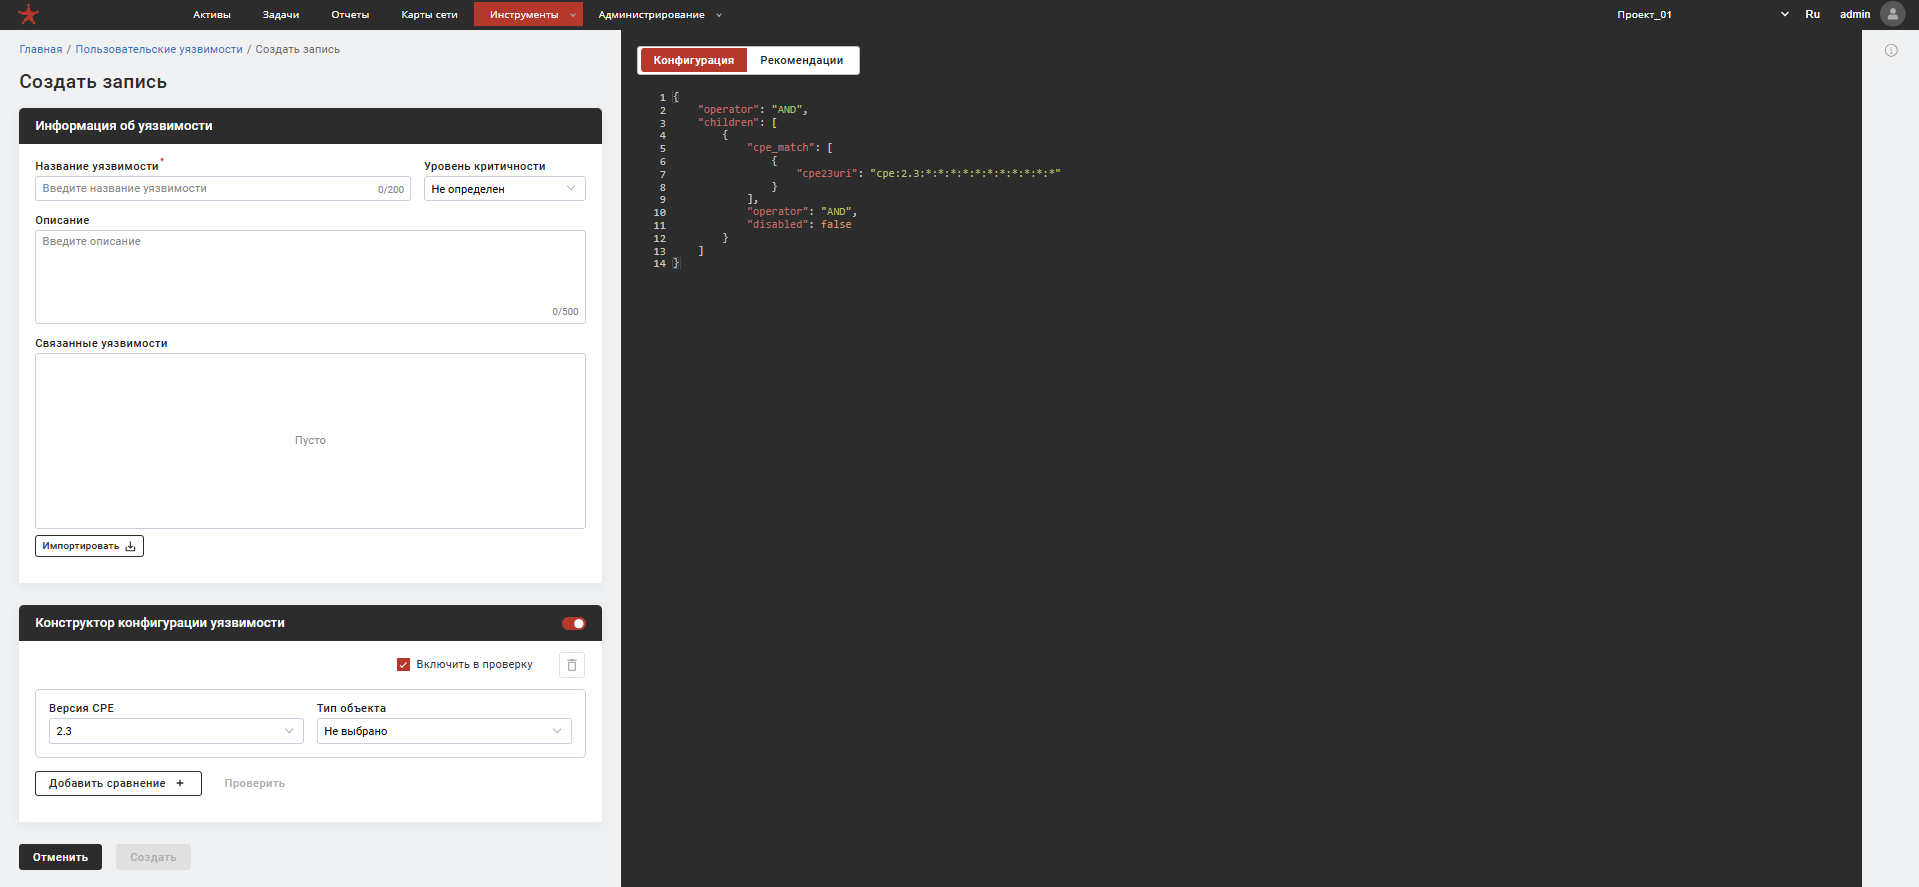Expand the 'Версия CPE' dropdown

tap(176, 731)
